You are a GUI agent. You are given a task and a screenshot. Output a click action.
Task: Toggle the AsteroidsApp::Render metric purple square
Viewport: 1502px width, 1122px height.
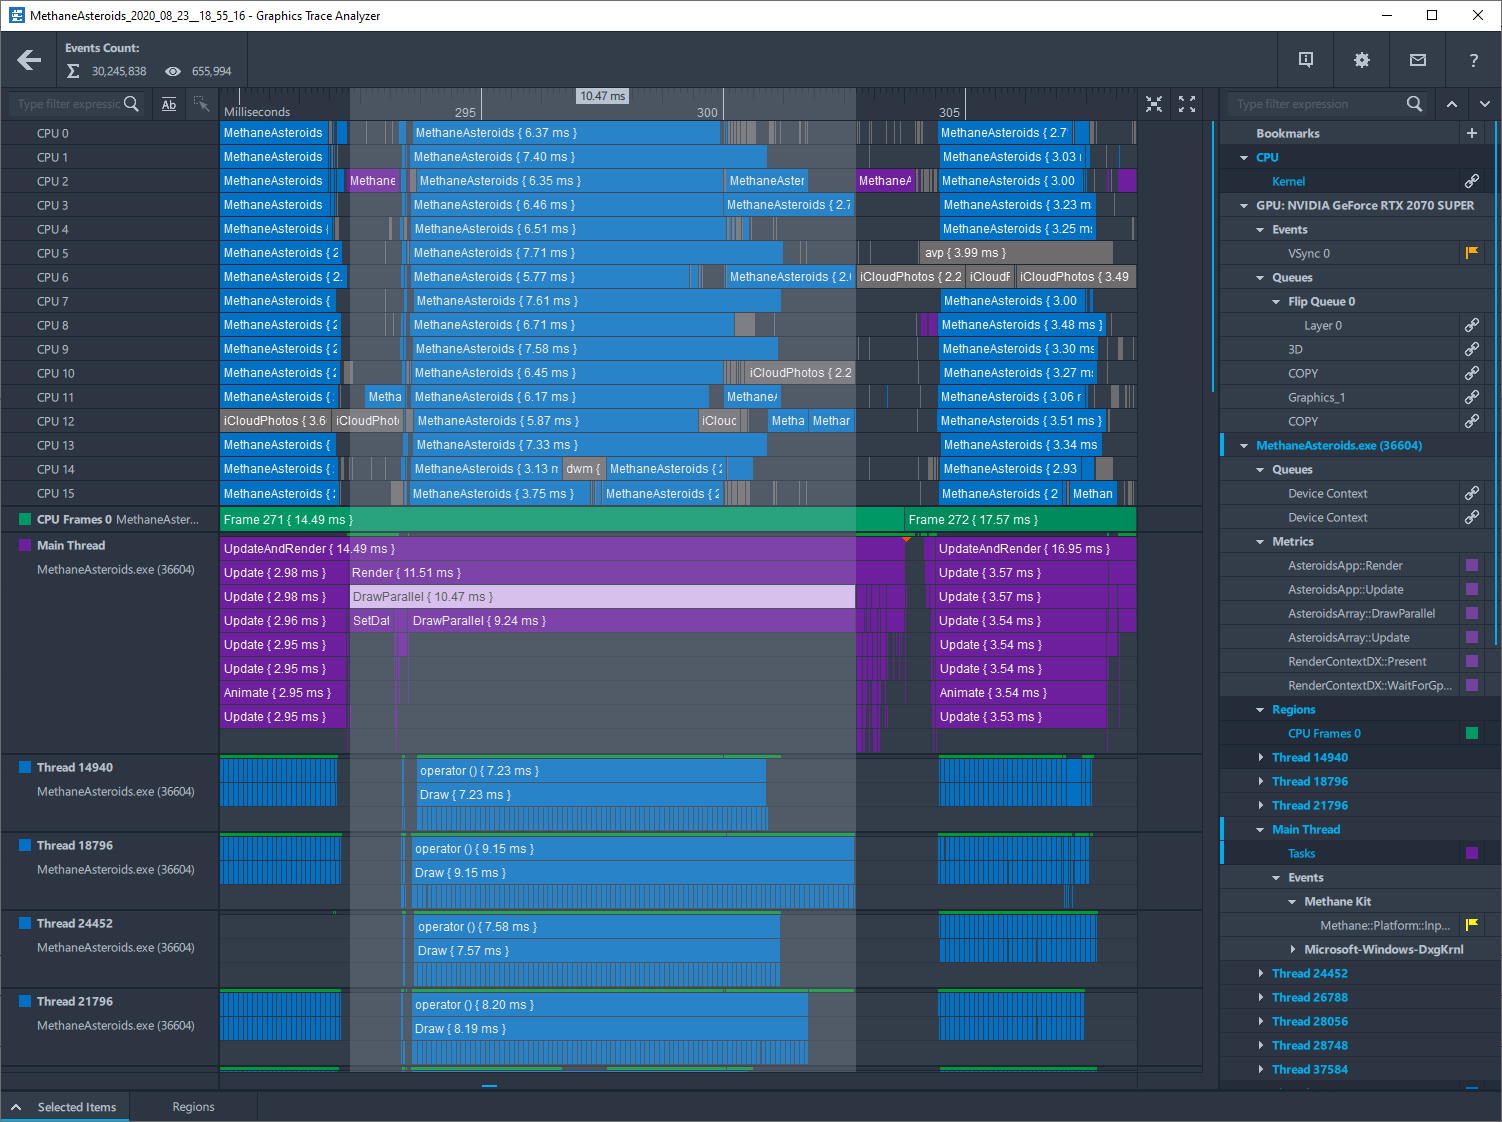tap(1472, 565)
